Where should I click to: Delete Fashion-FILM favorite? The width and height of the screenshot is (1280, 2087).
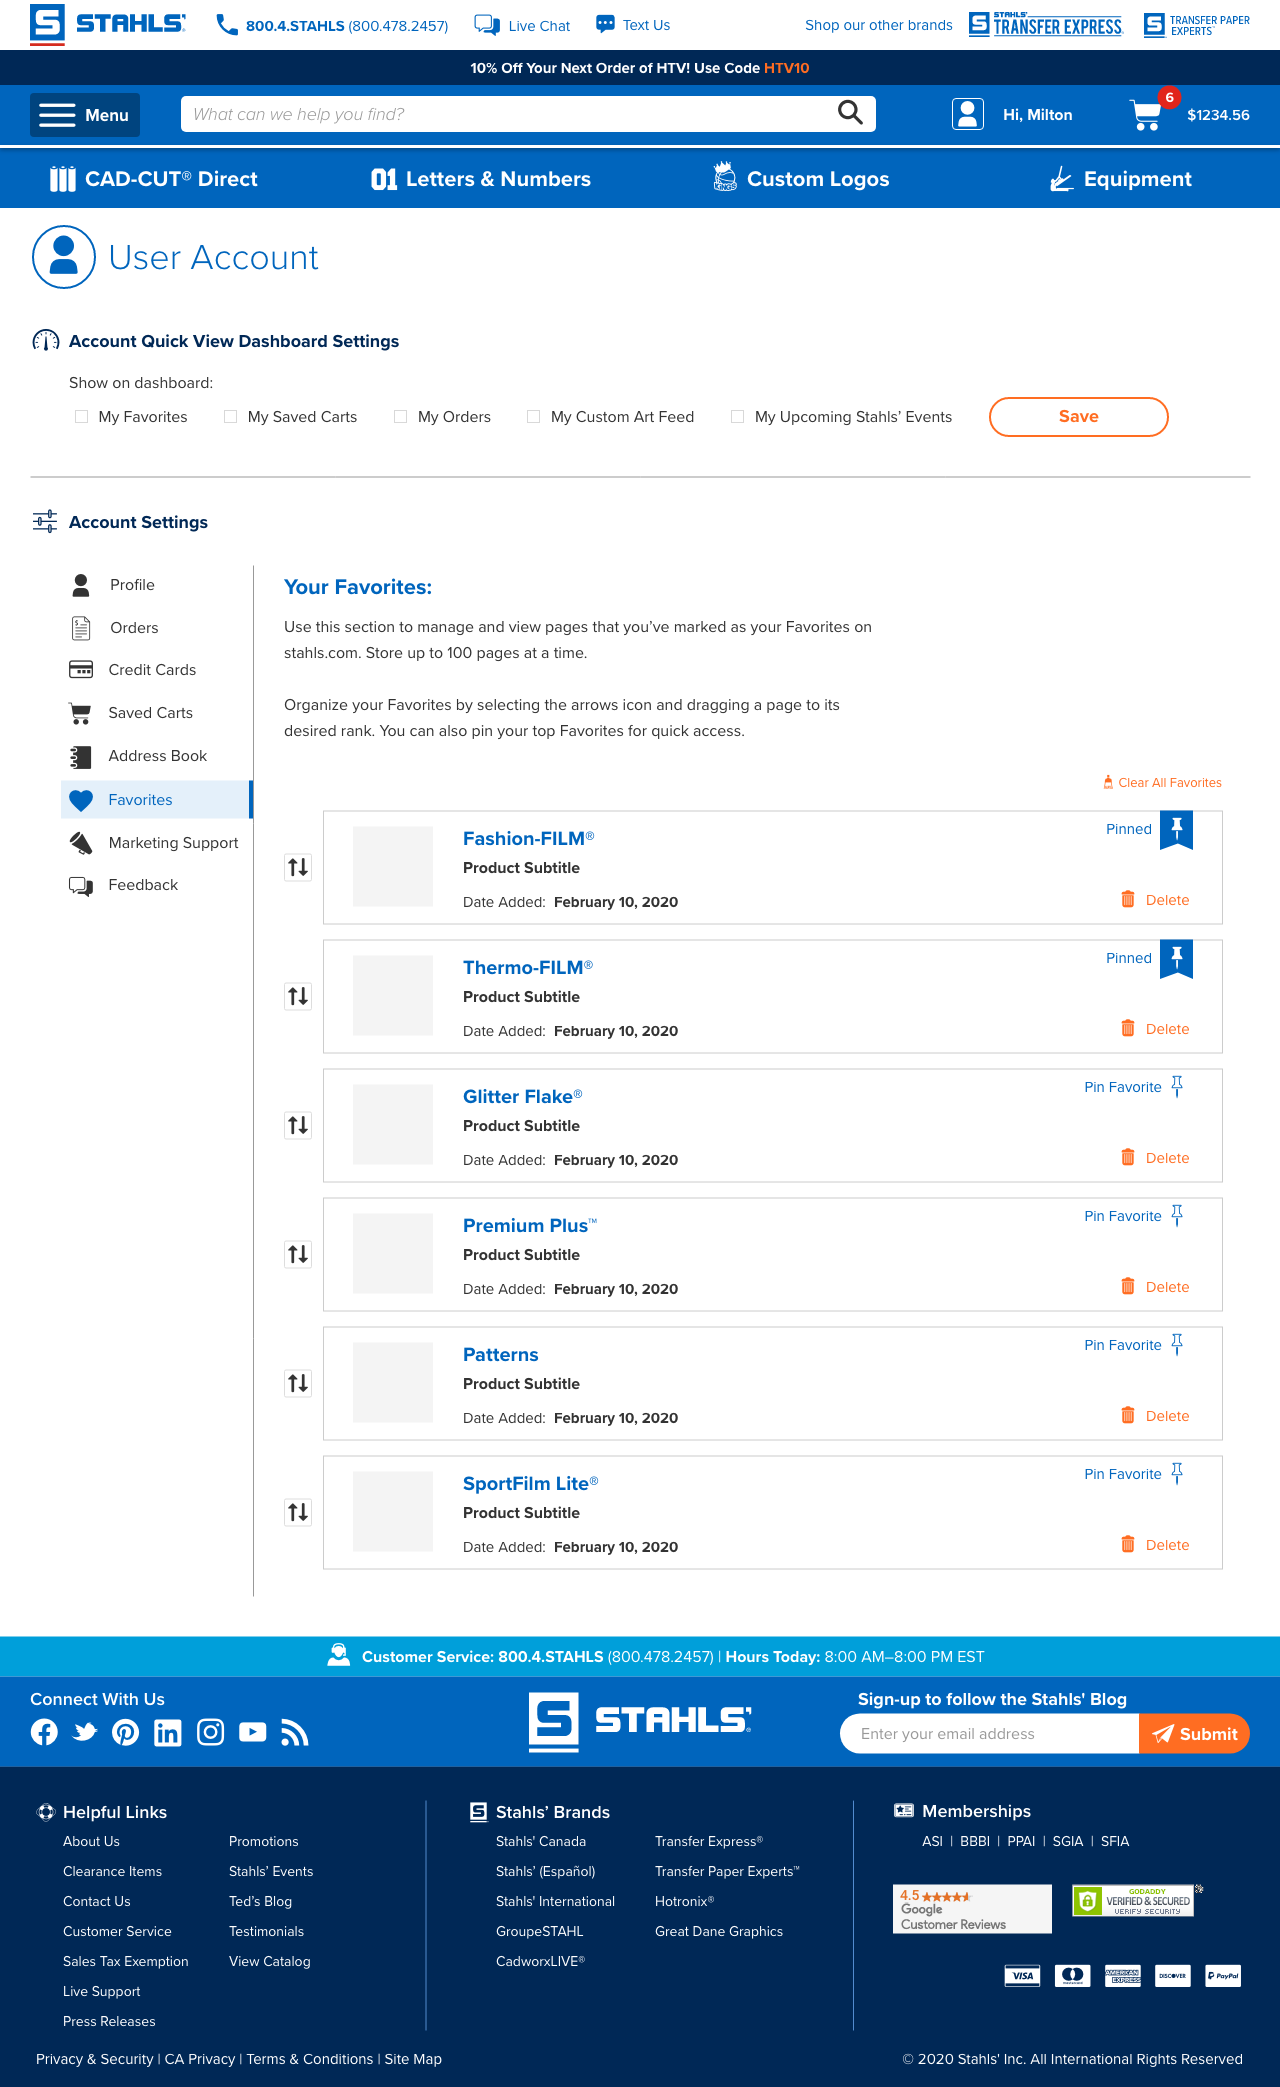[1155, 900]
